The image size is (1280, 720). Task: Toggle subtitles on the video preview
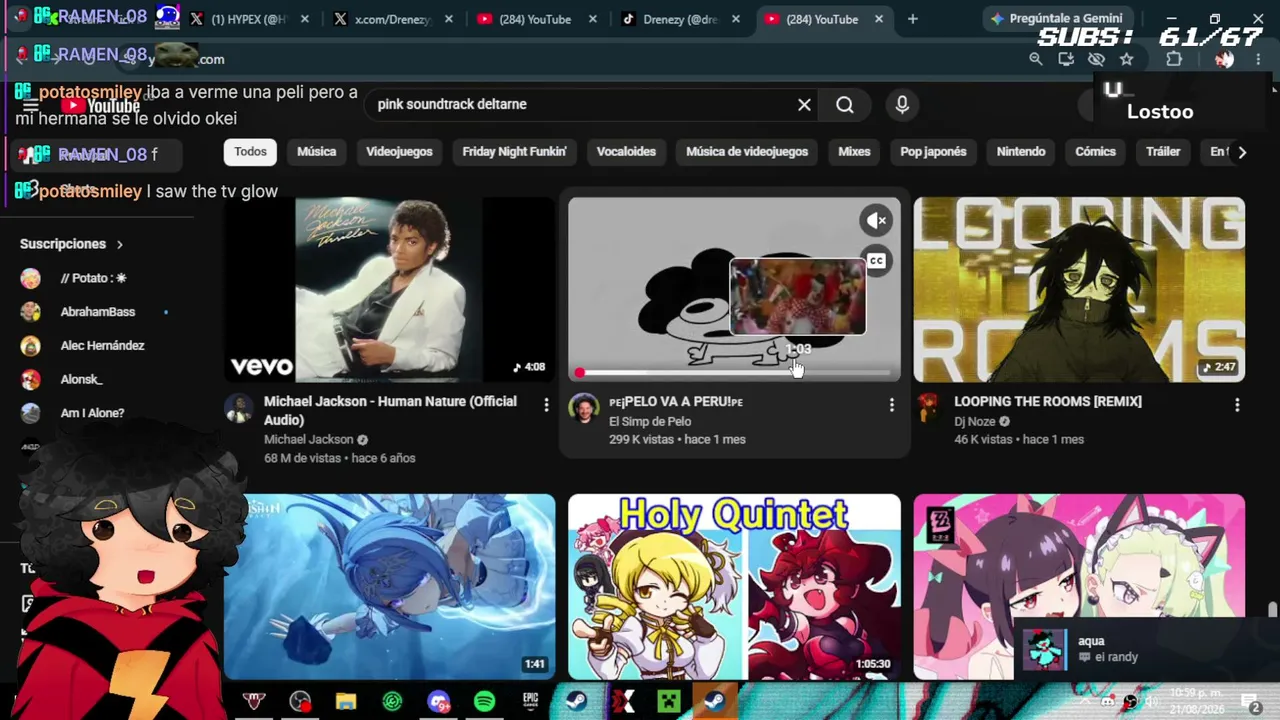(876, 261)
